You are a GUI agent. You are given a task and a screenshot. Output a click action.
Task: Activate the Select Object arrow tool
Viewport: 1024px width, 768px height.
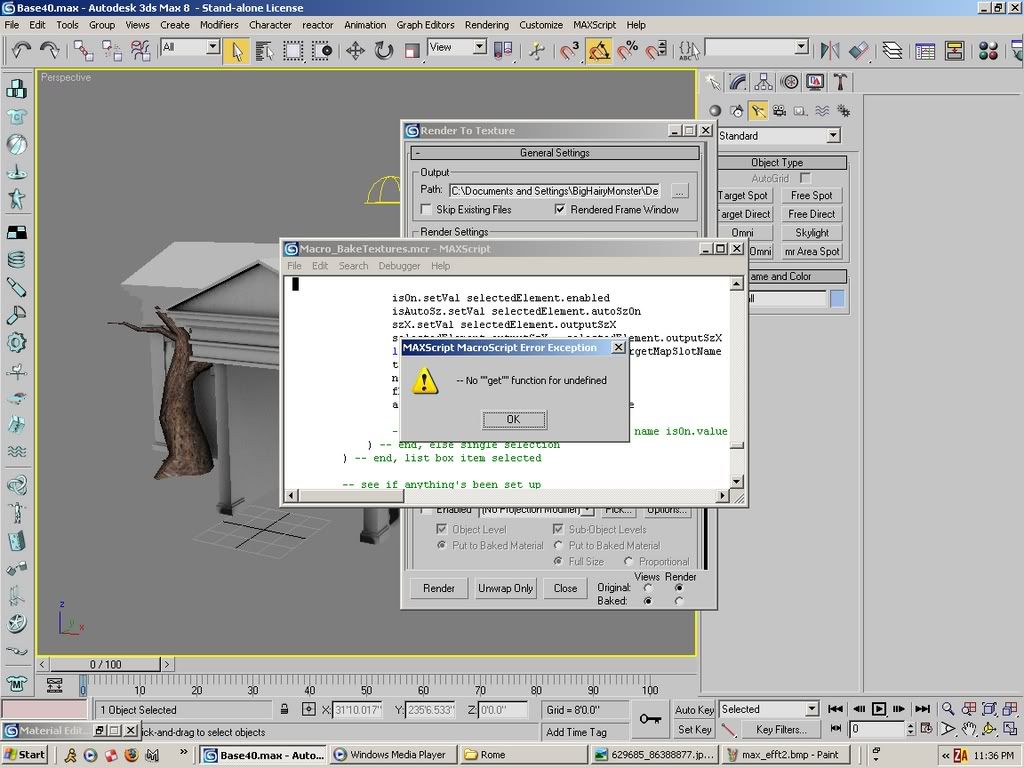pos(236,51)
